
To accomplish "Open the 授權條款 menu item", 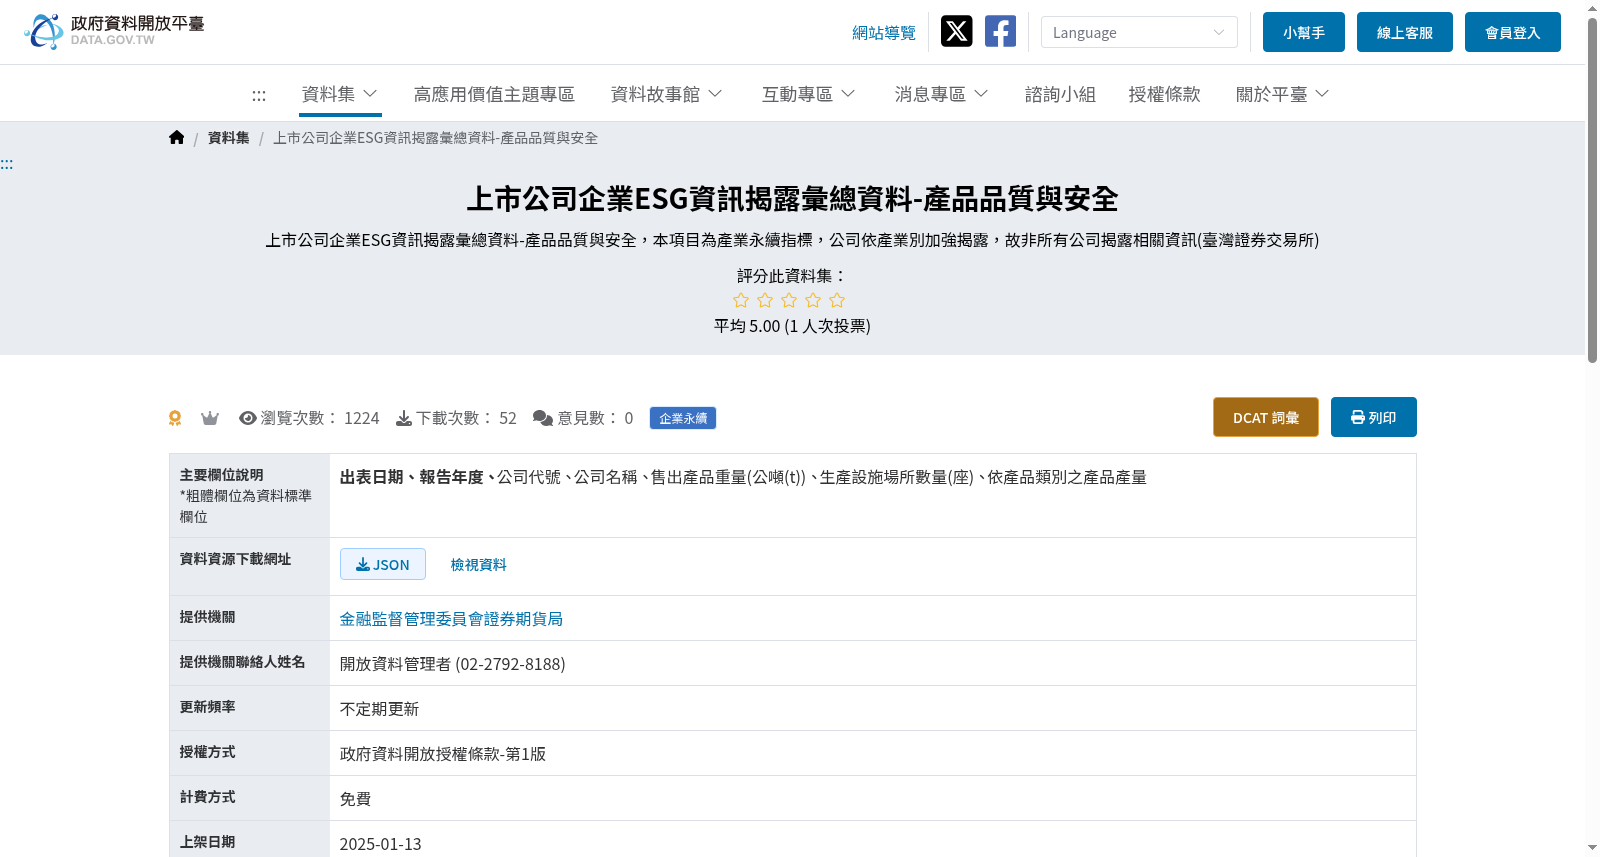I will pos(1164,94).
